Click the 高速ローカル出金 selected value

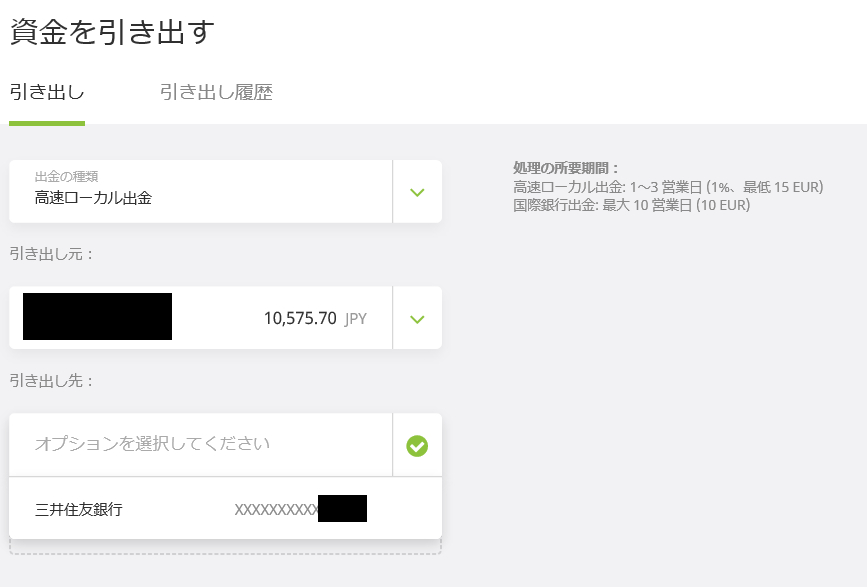[x=93, y=198]
